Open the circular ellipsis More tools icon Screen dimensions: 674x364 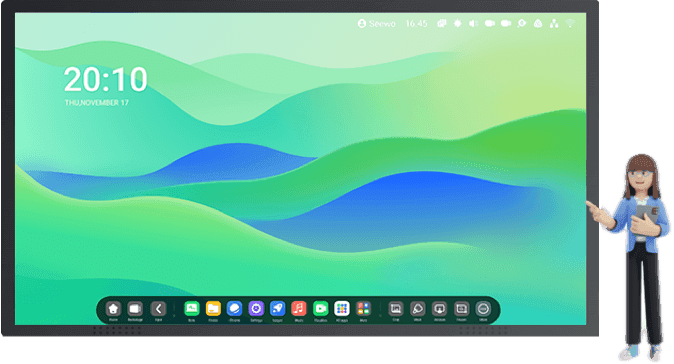tap(483, 309)
